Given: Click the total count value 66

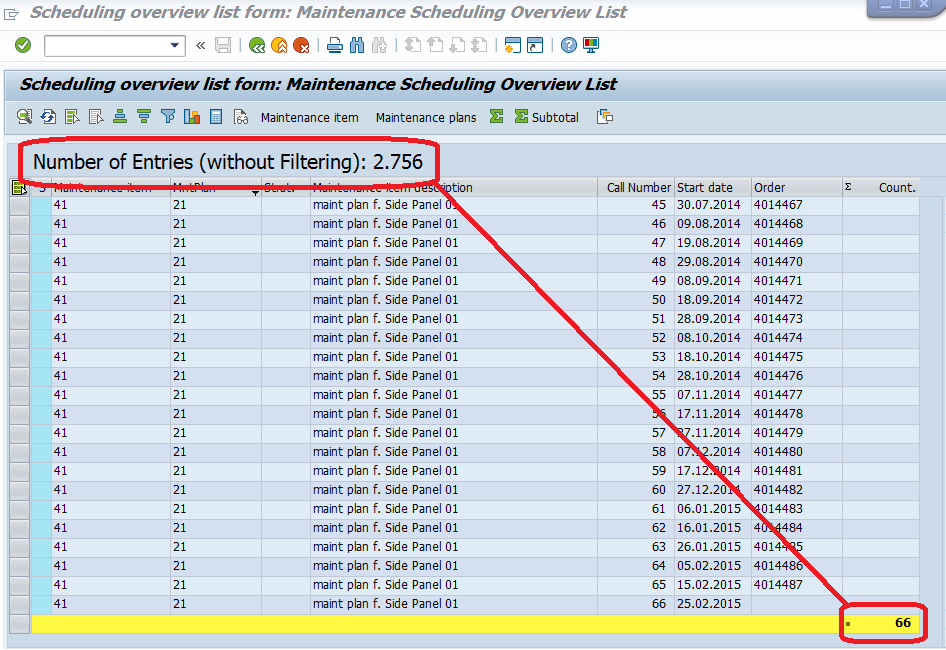Looking at the screenshot, I should click(x=903, y=623).
